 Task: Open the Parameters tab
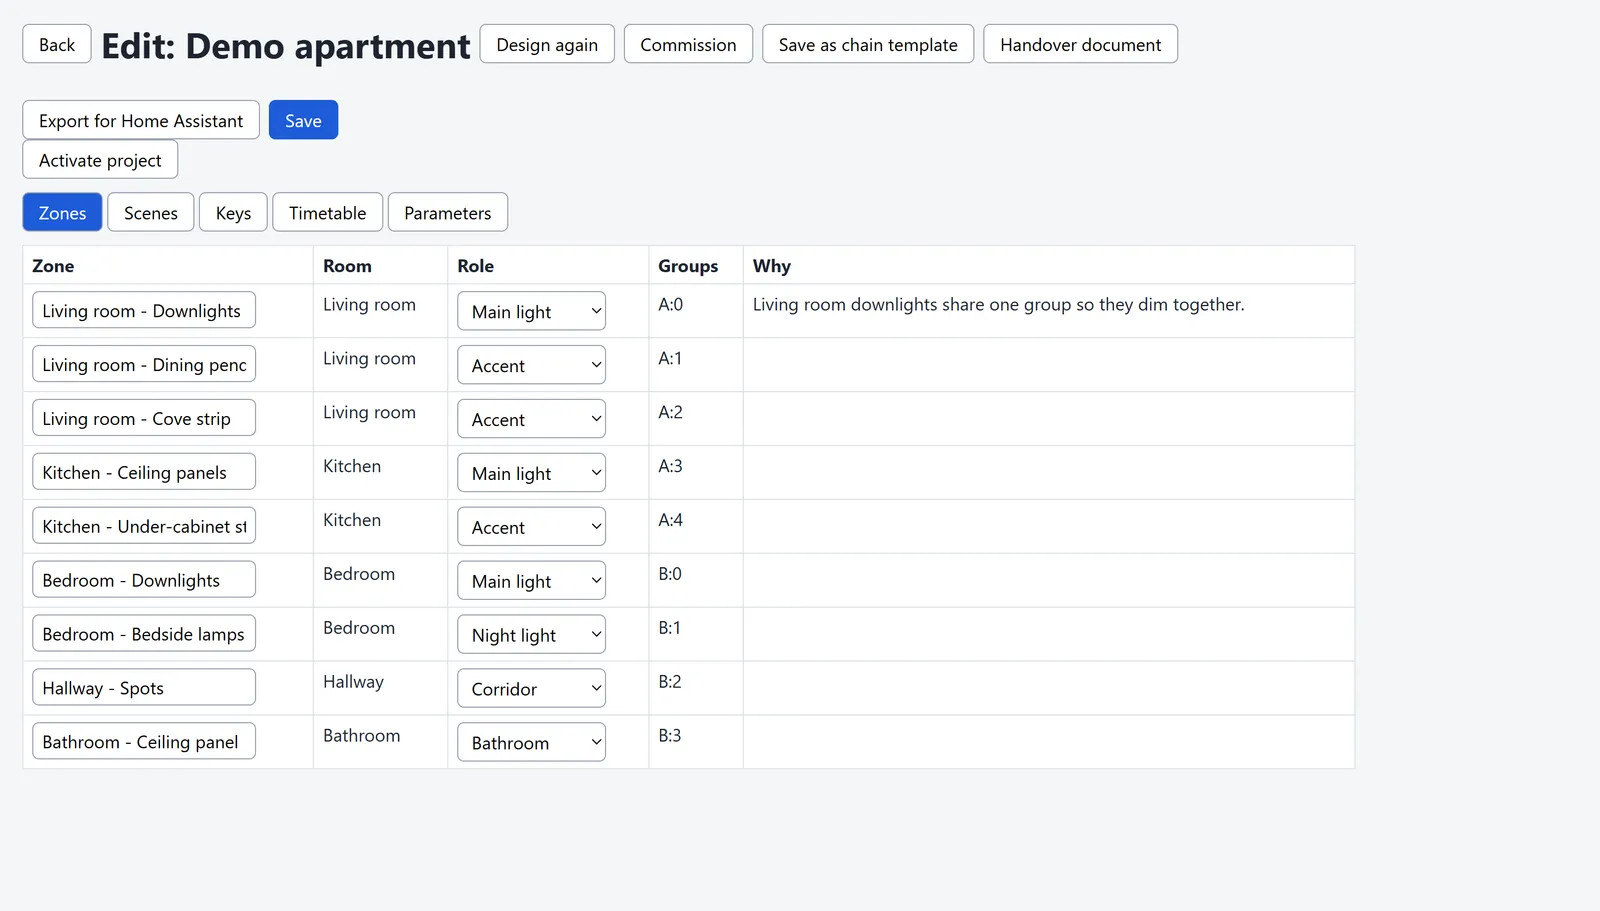point(448,212)
